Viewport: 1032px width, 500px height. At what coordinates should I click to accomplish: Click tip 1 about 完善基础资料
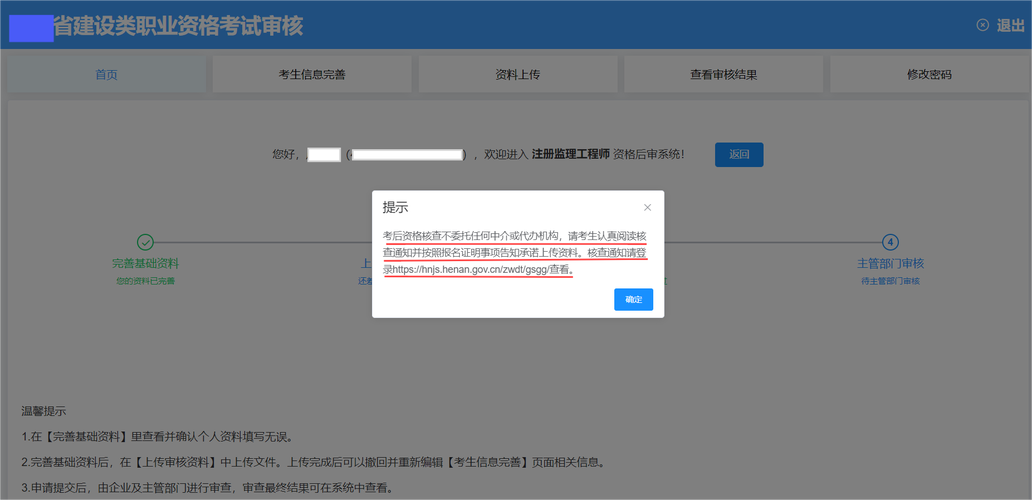point(157,437)
